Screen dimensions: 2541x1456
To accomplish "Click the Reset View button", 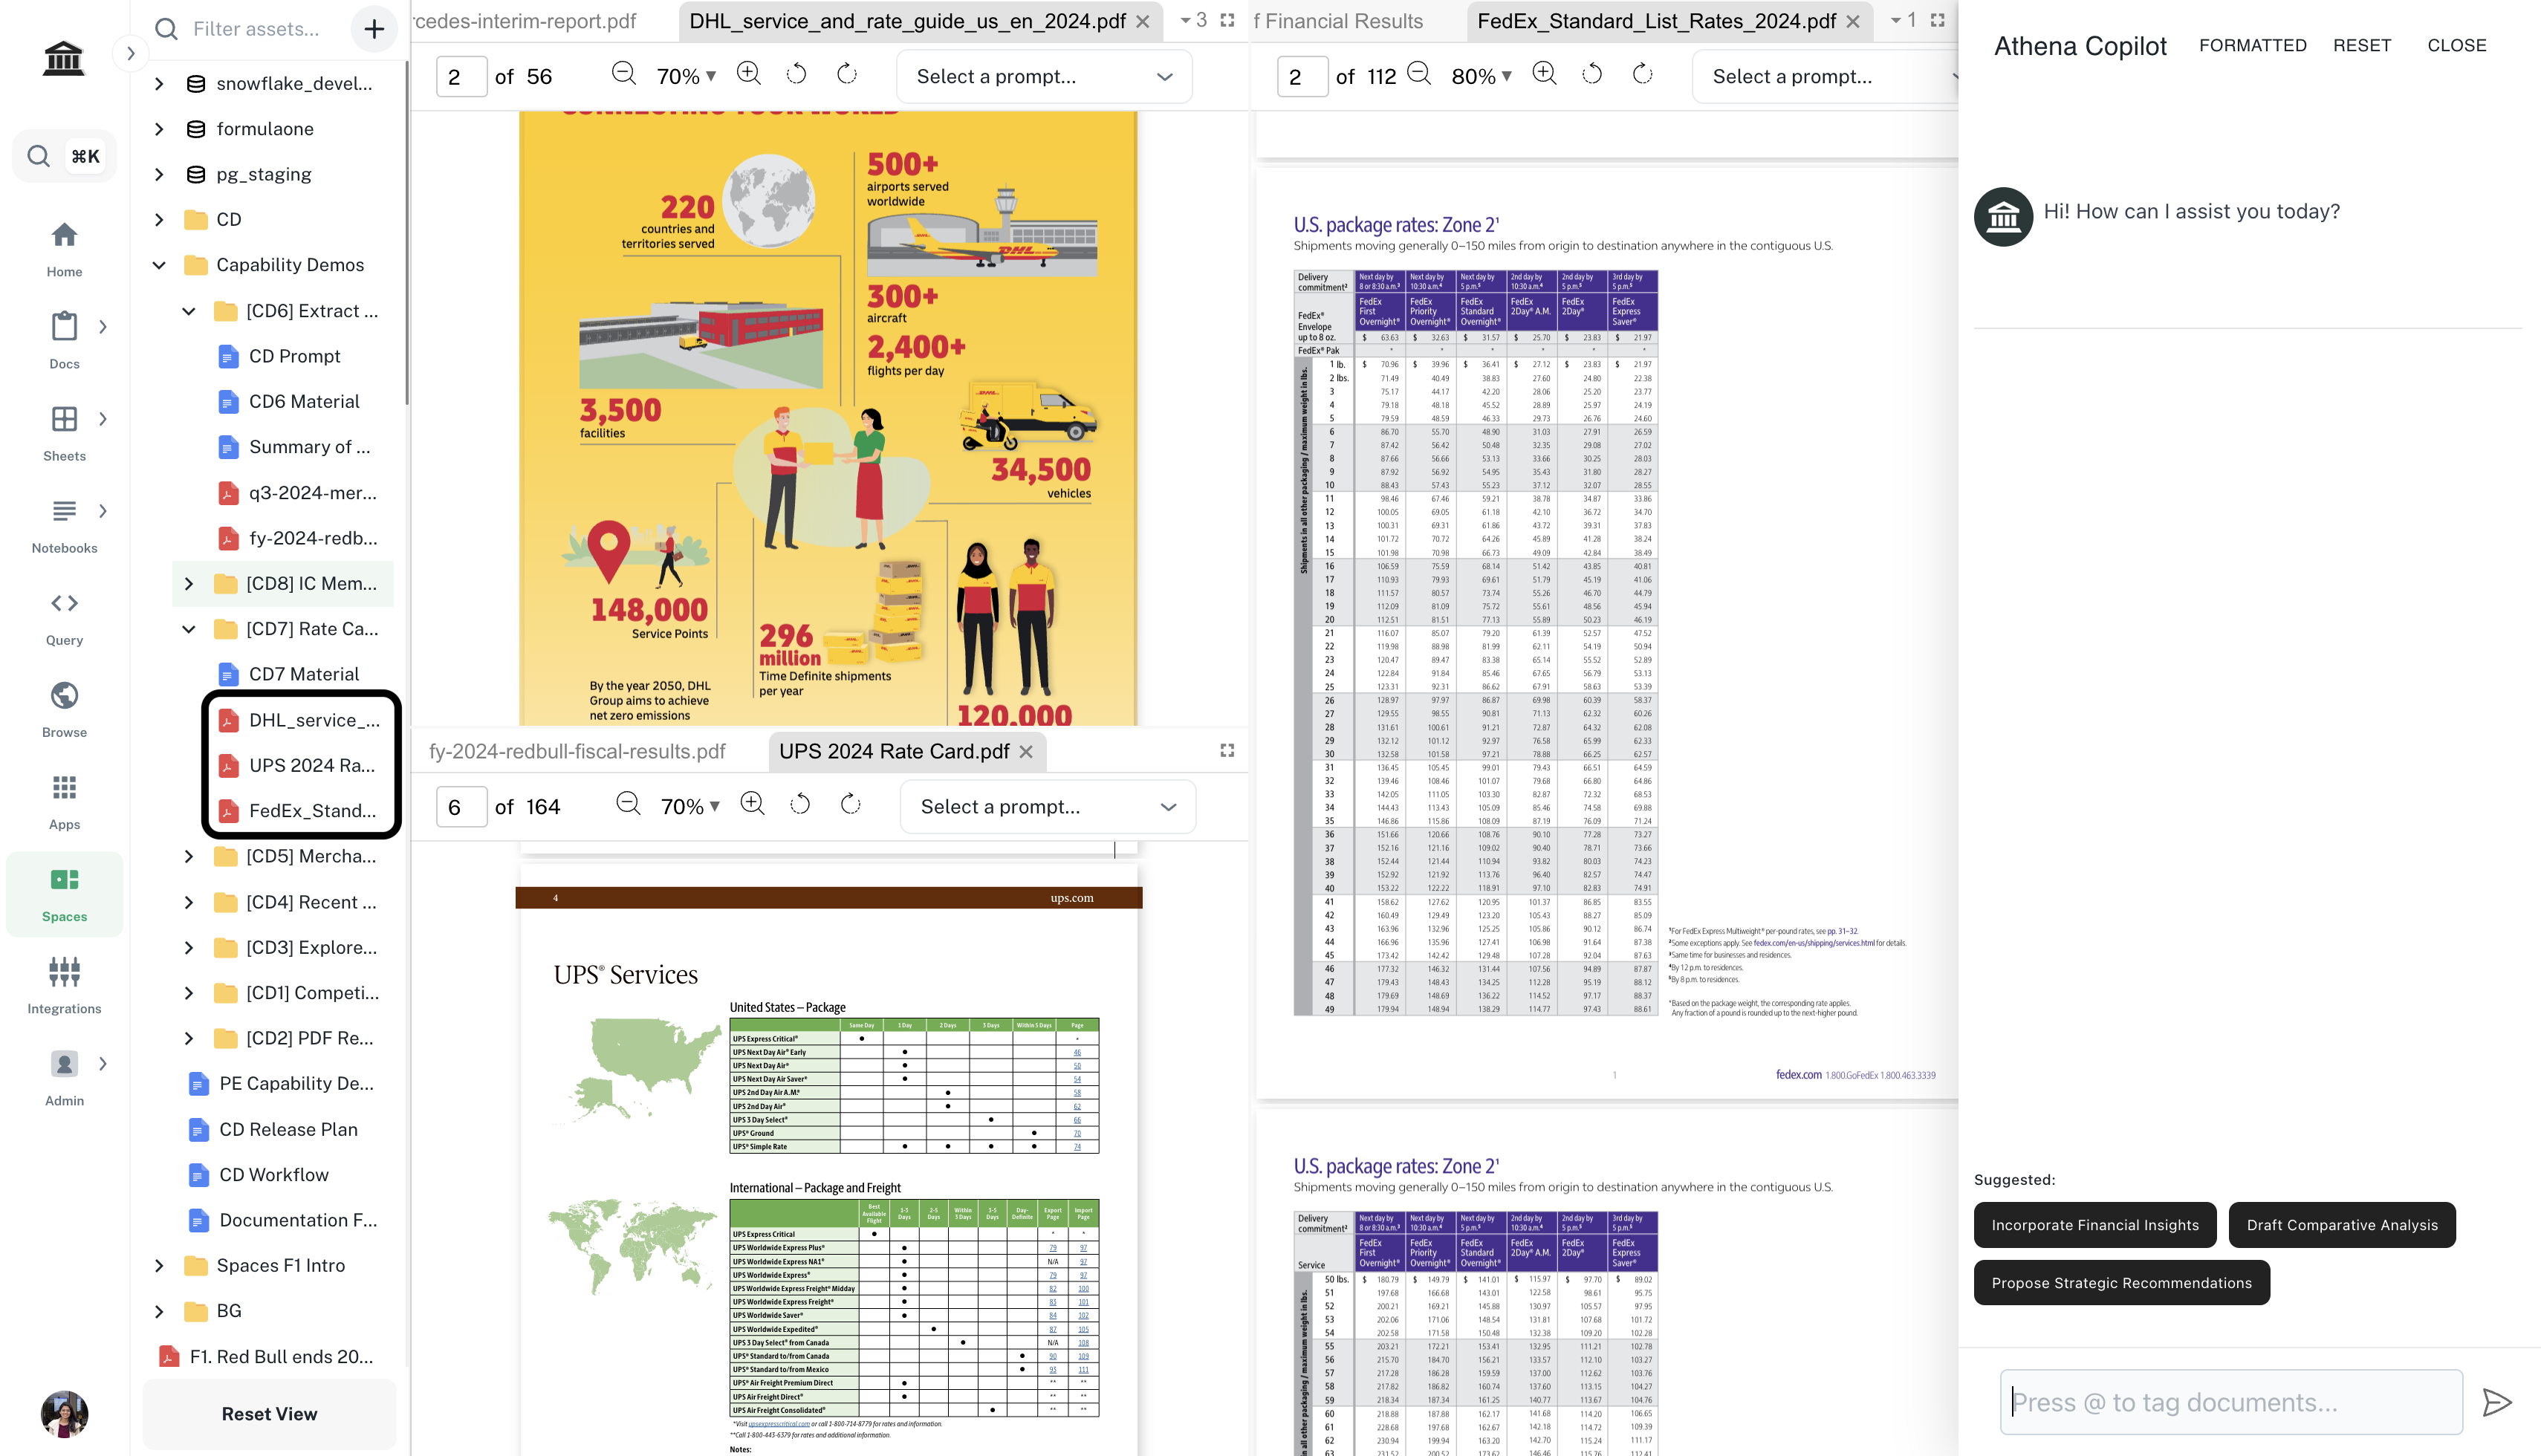I will point(269,1413).
